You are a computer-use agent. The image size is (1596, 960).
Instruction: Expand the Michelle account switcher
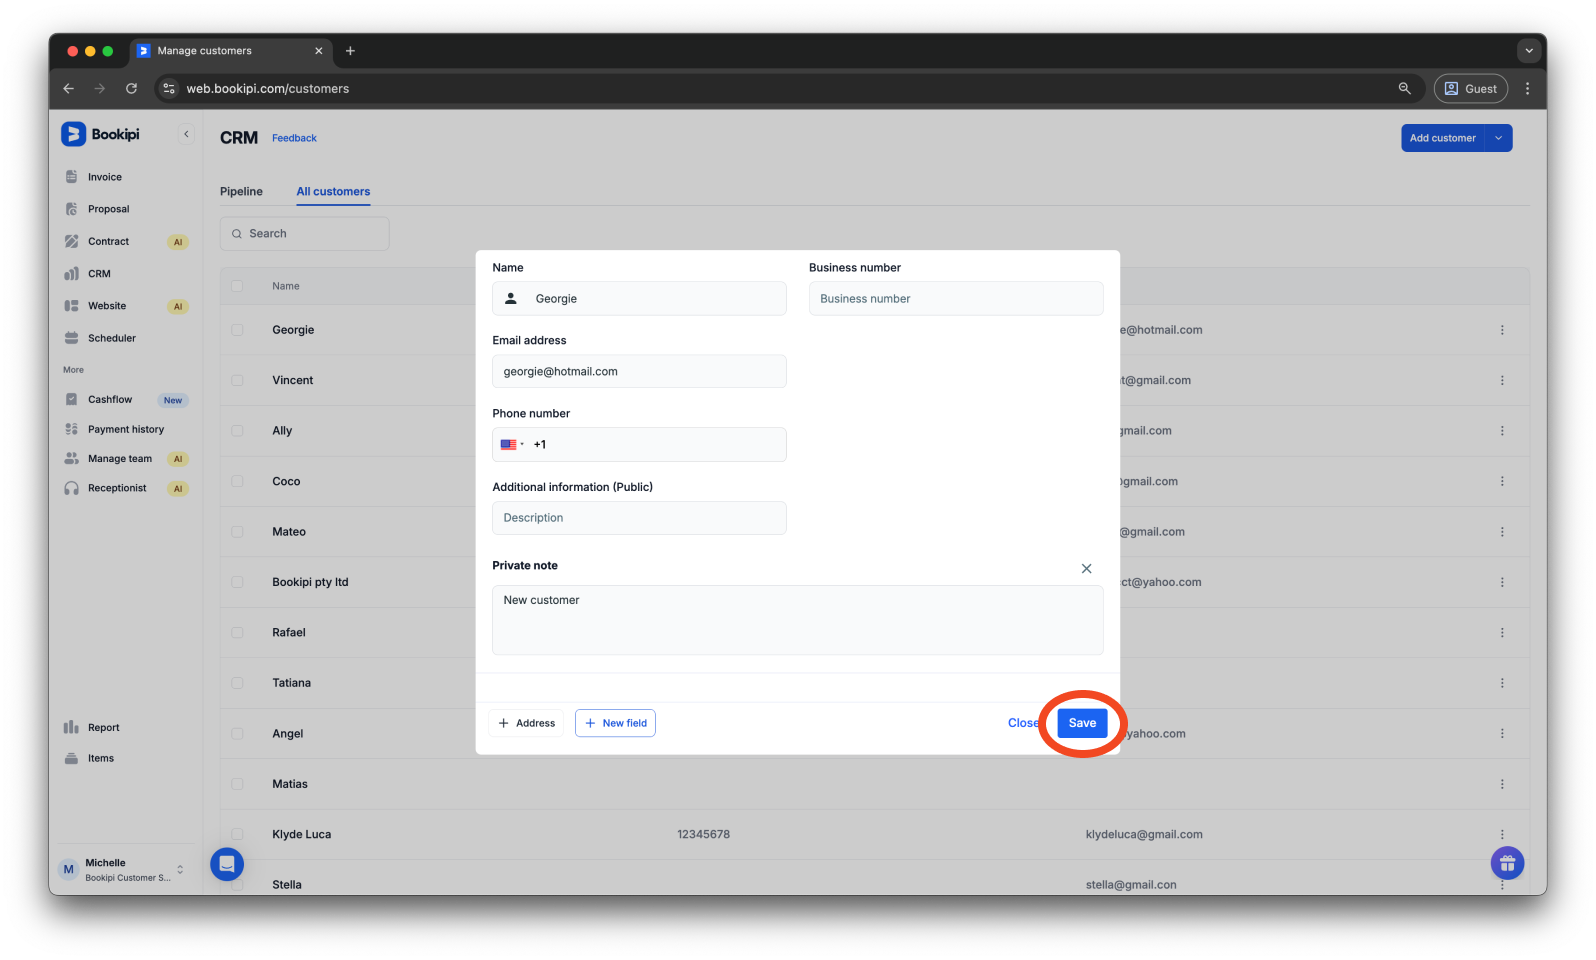click(x=180, y=869)
